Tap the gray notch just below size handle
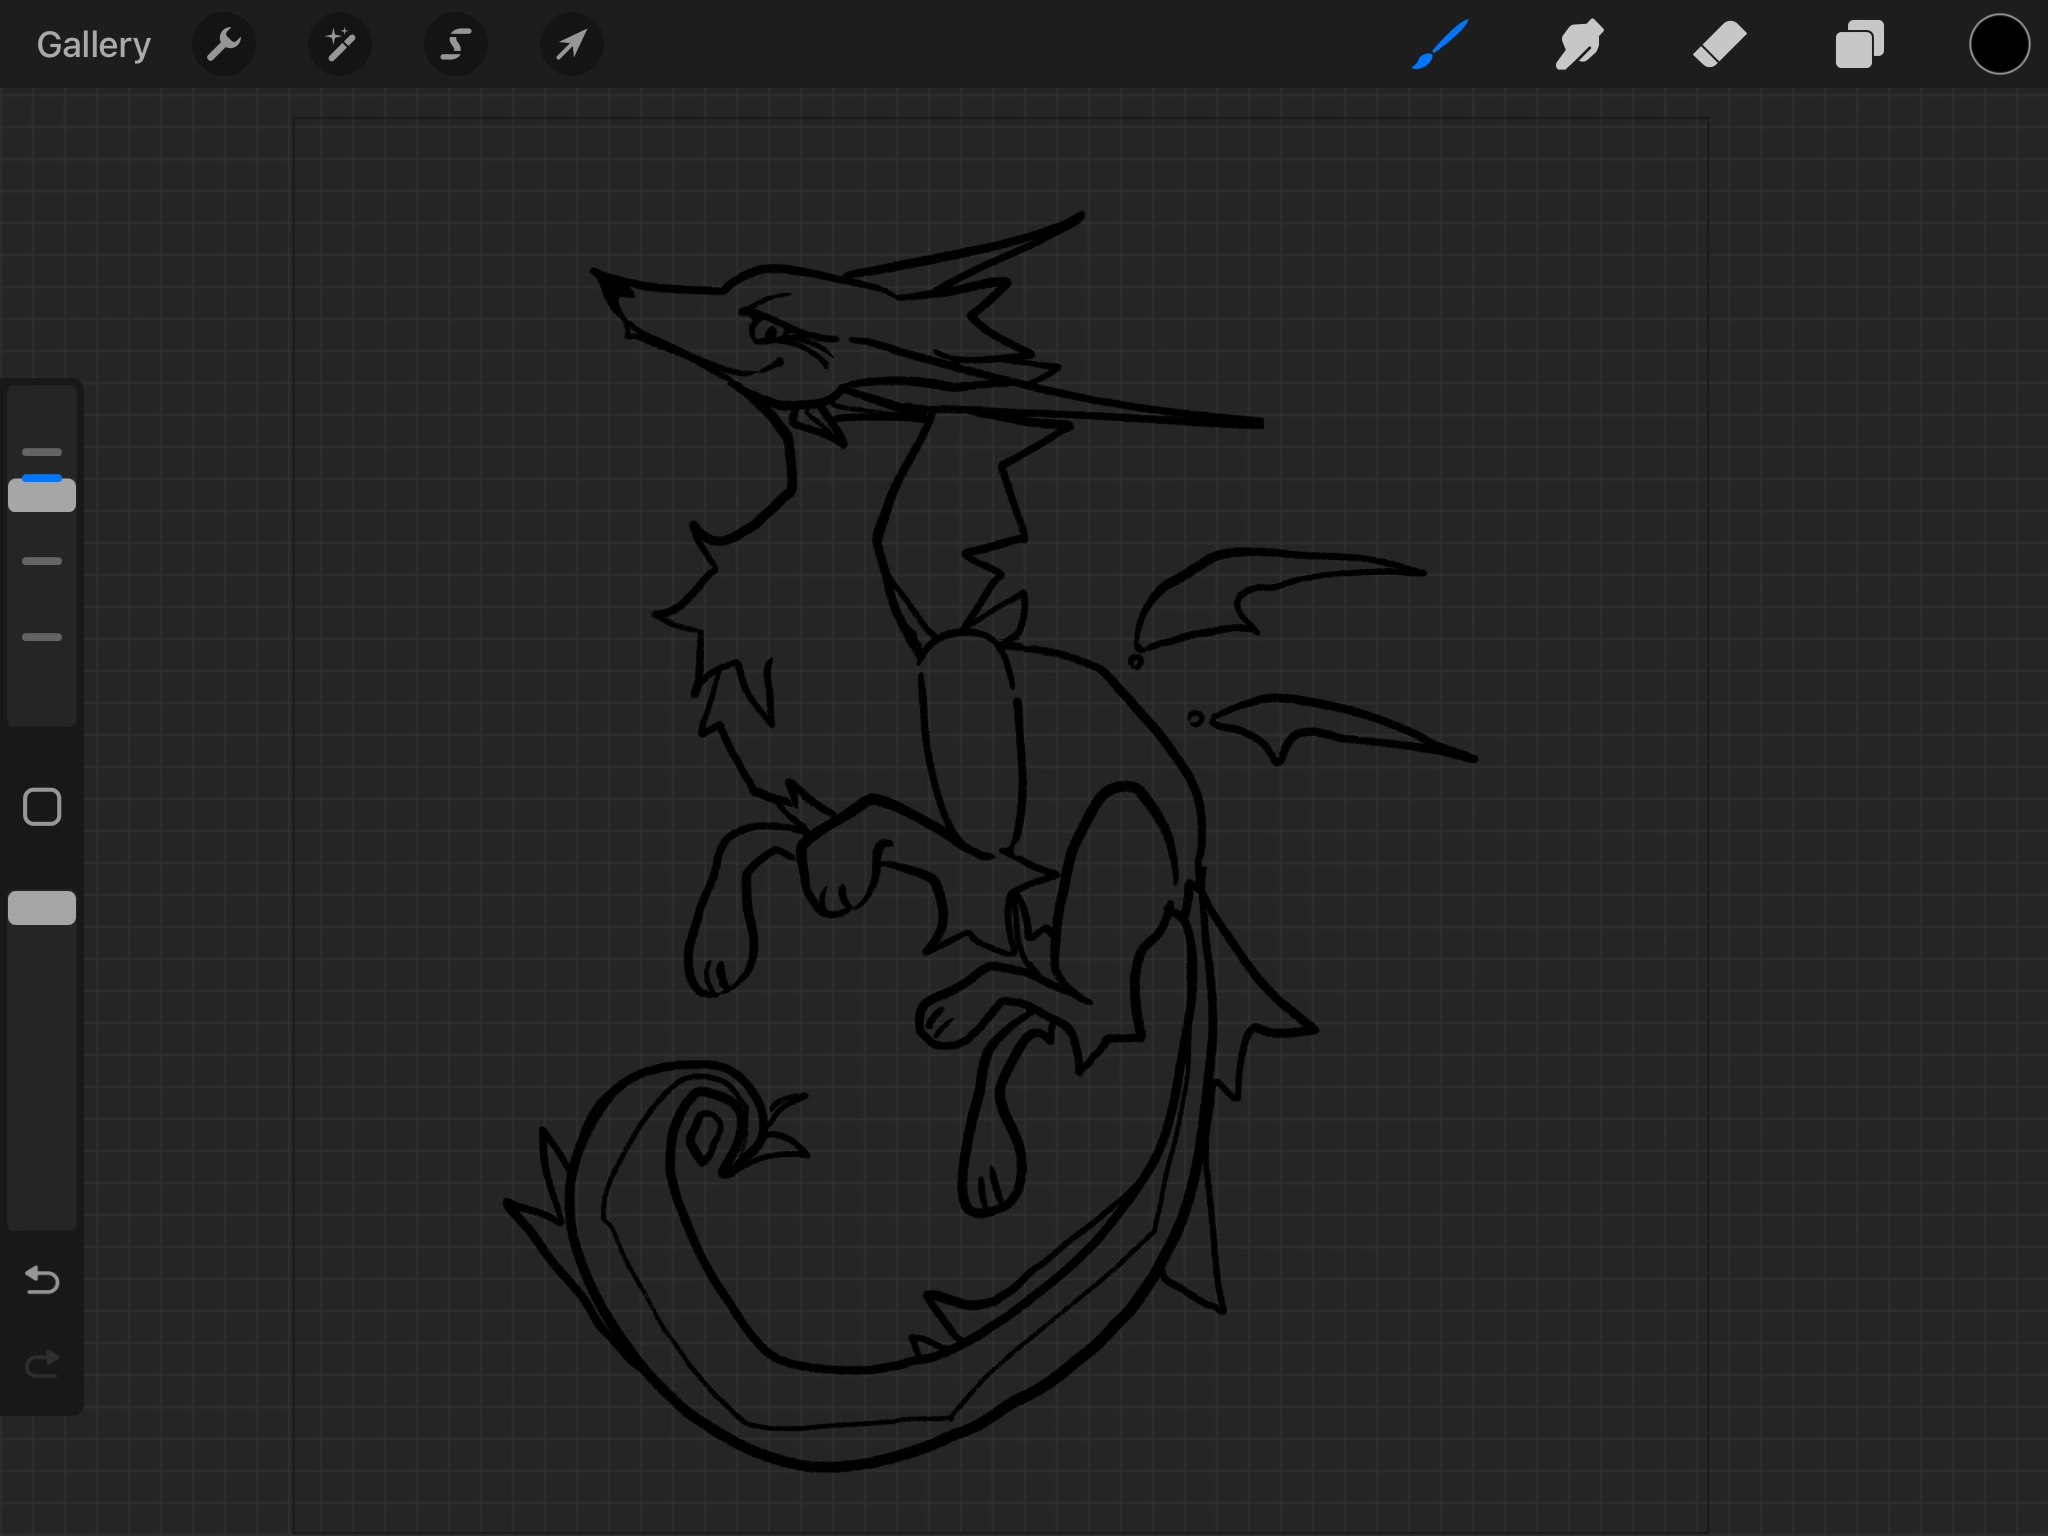This screenshot has width=2048, height=1536. [42, 562]
